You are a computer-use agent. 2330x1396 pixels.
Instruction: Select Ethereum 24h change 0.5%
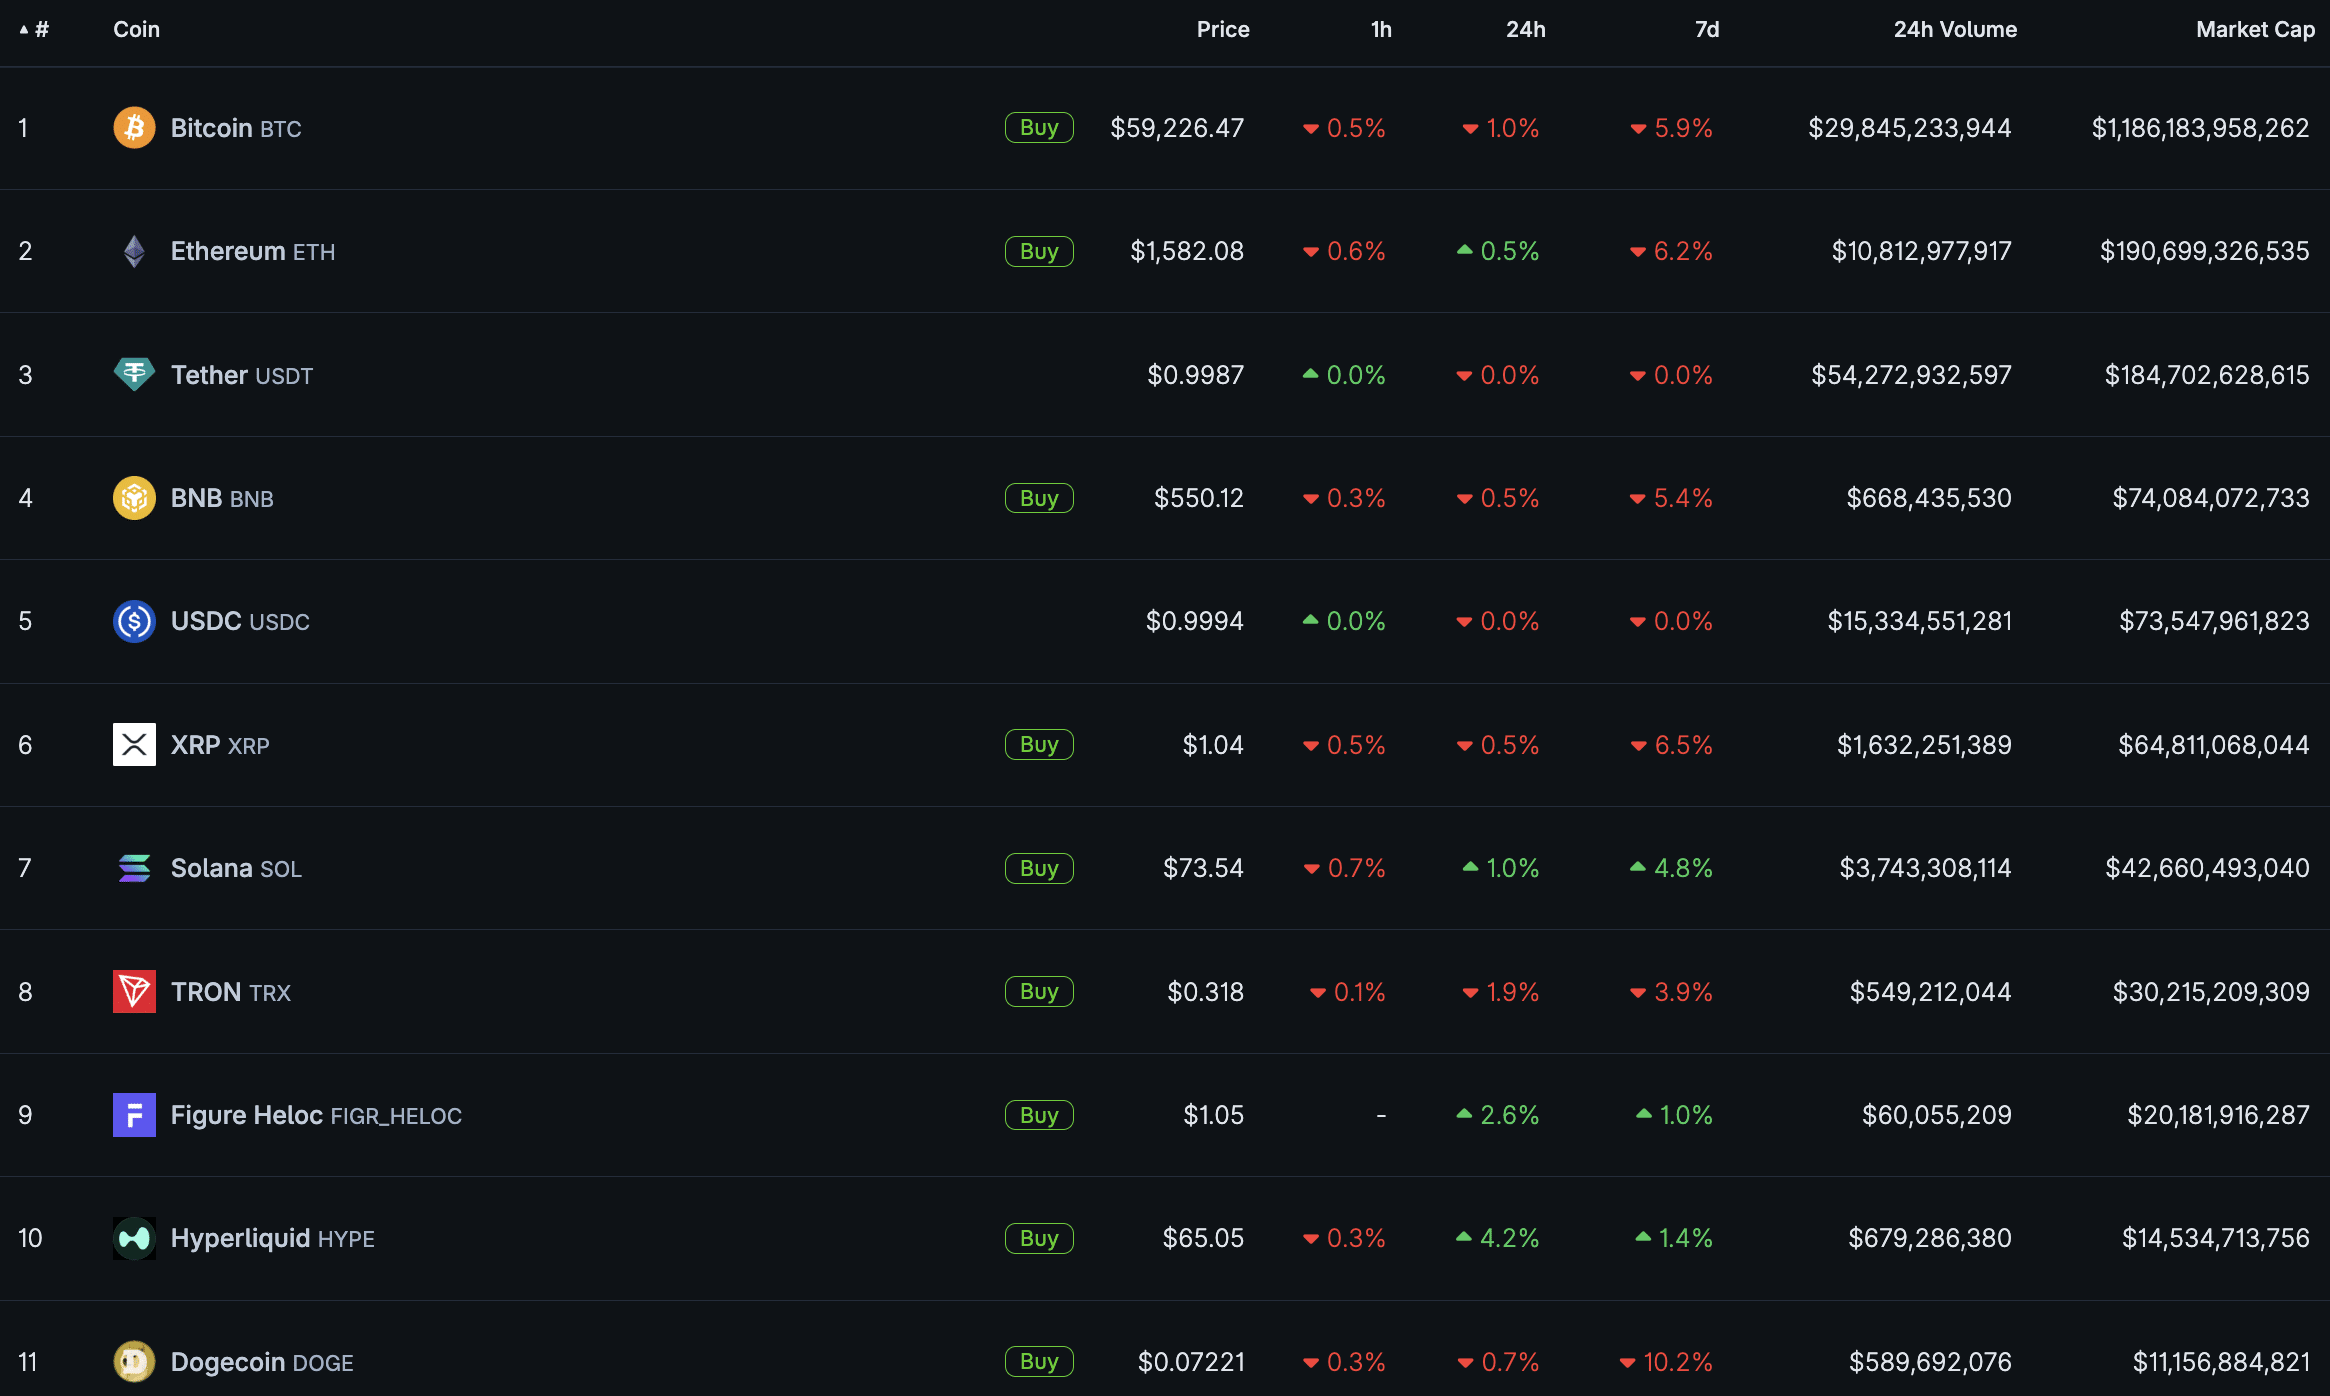tap(1498, 251)
